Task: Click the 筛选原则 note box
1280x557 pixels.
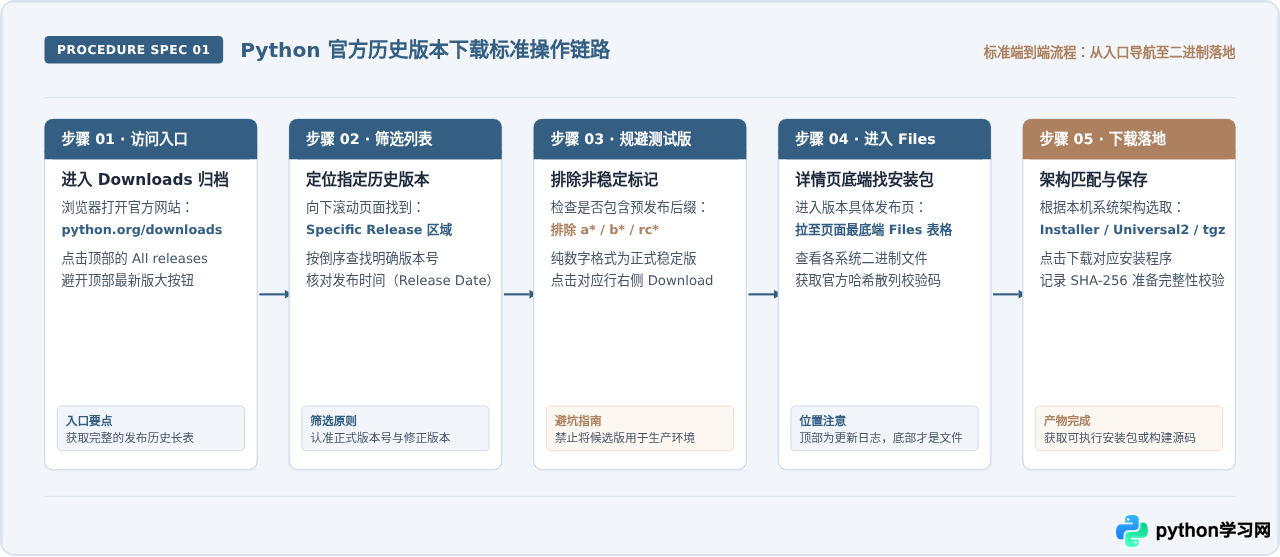Action: 395,428
